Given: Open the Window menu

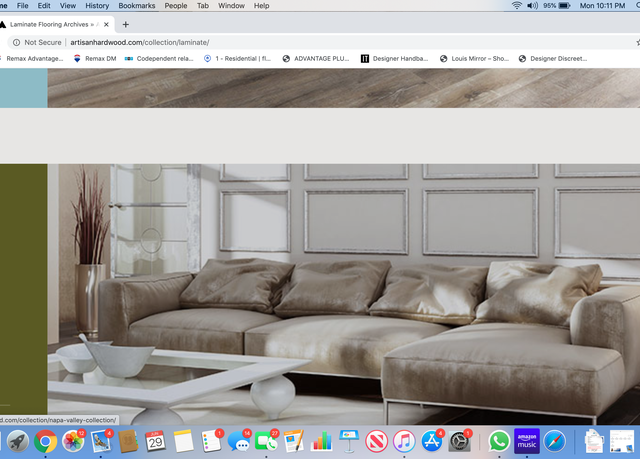Looking at the screenshot, I should (x=231, y=6).
